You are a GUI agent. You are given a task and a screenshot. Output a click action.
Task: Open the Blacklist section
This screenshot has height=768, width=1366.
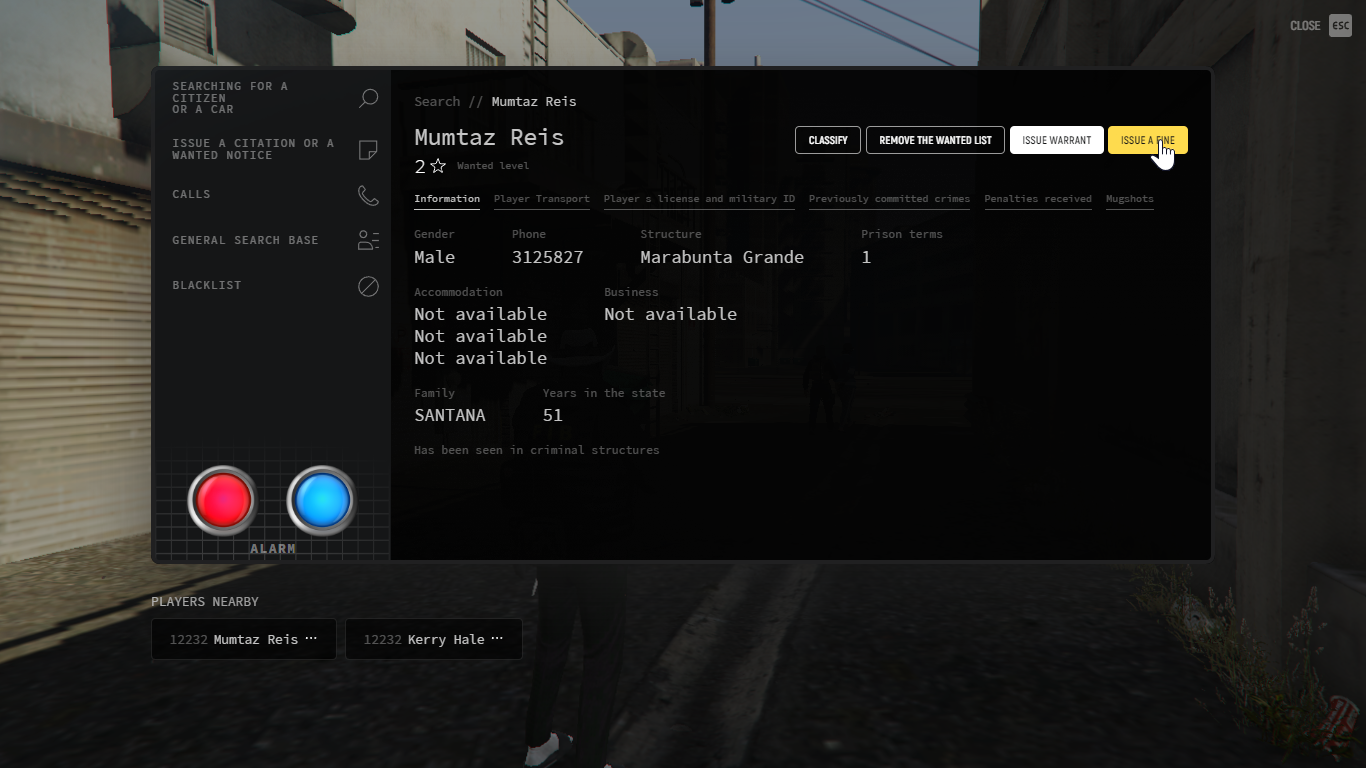tap(275, 286)
